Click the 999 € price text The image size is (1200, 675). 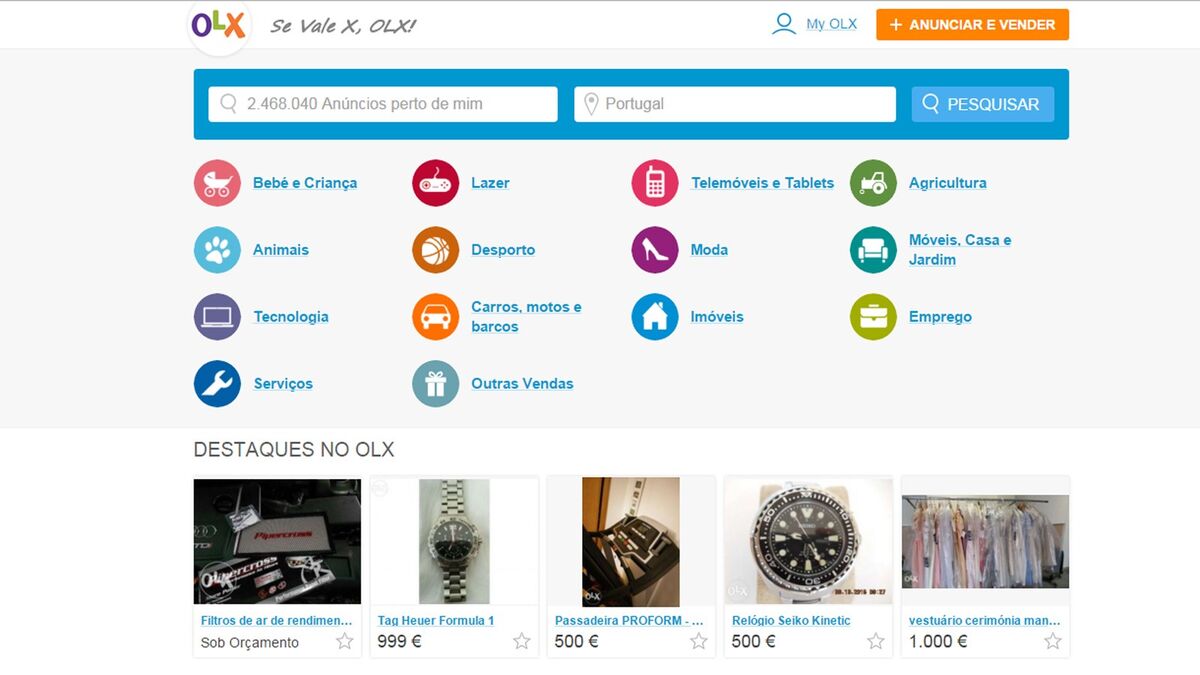[400, 642]
